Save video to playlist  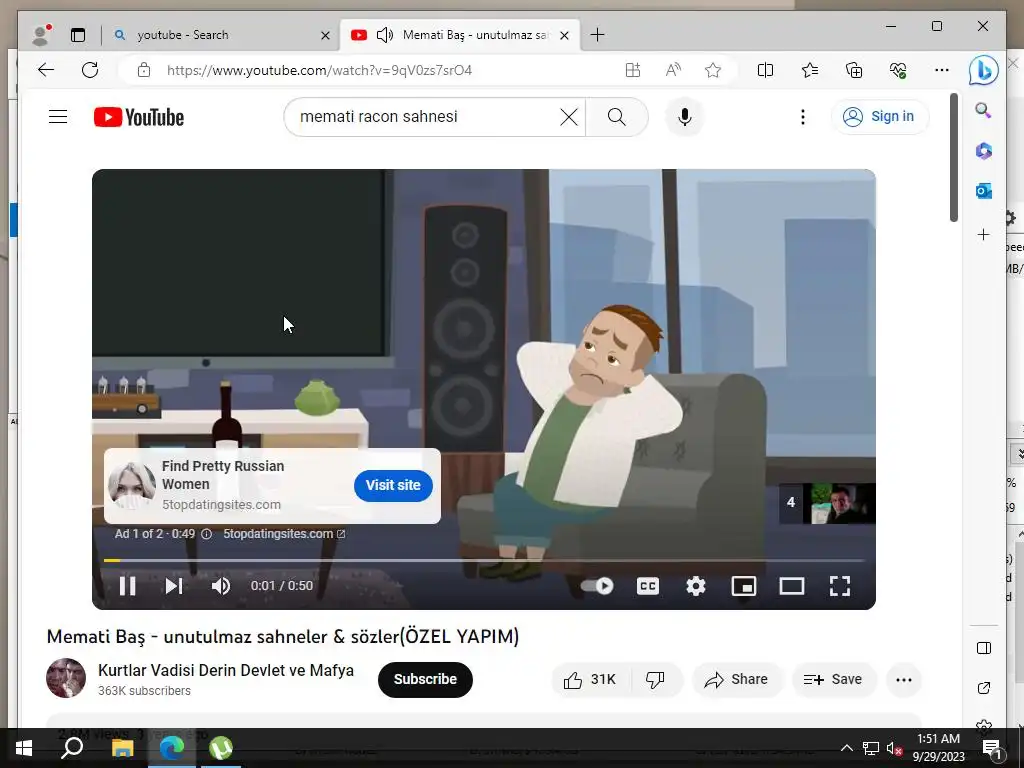tap(833, 680)
